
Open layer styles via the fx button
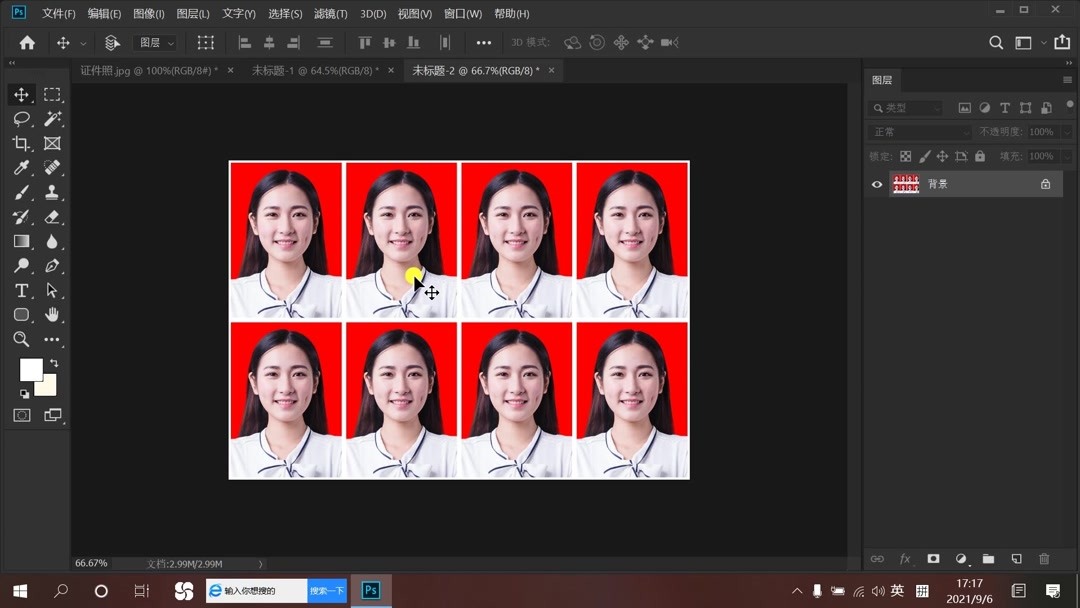point(904,559)
